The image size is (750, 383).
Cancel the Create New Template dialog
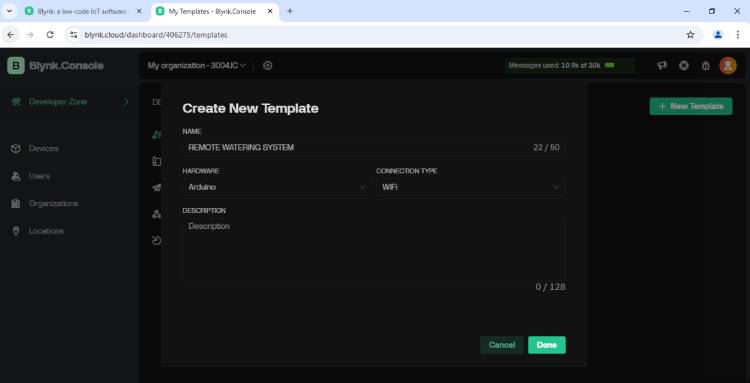coord(502,345)
